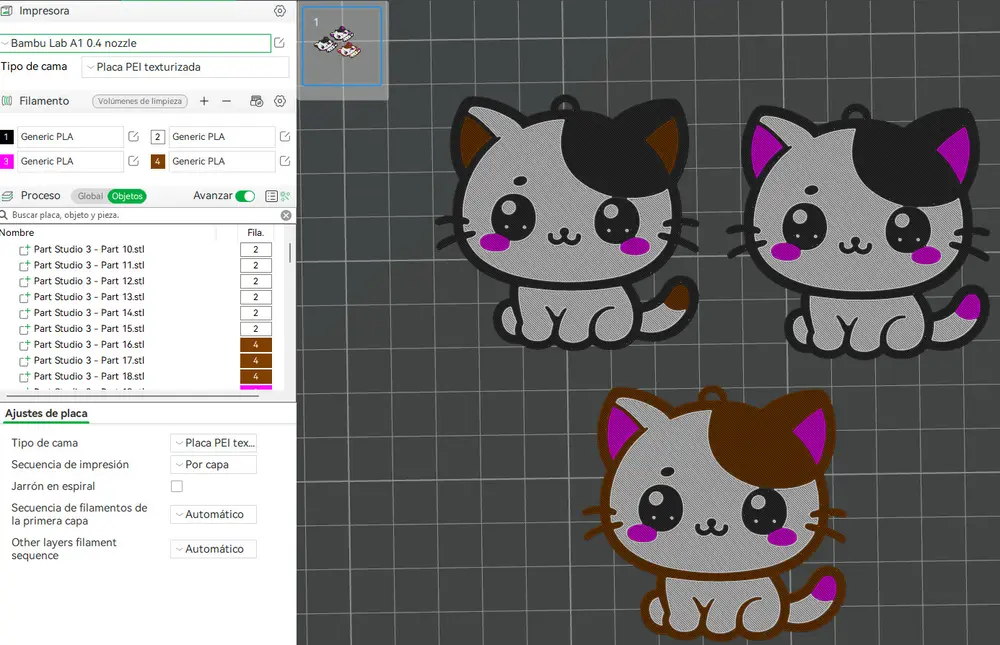Edit filament 4 Generic PLA preset
This screenshot has width=1000, height=645.
(285, 161)
